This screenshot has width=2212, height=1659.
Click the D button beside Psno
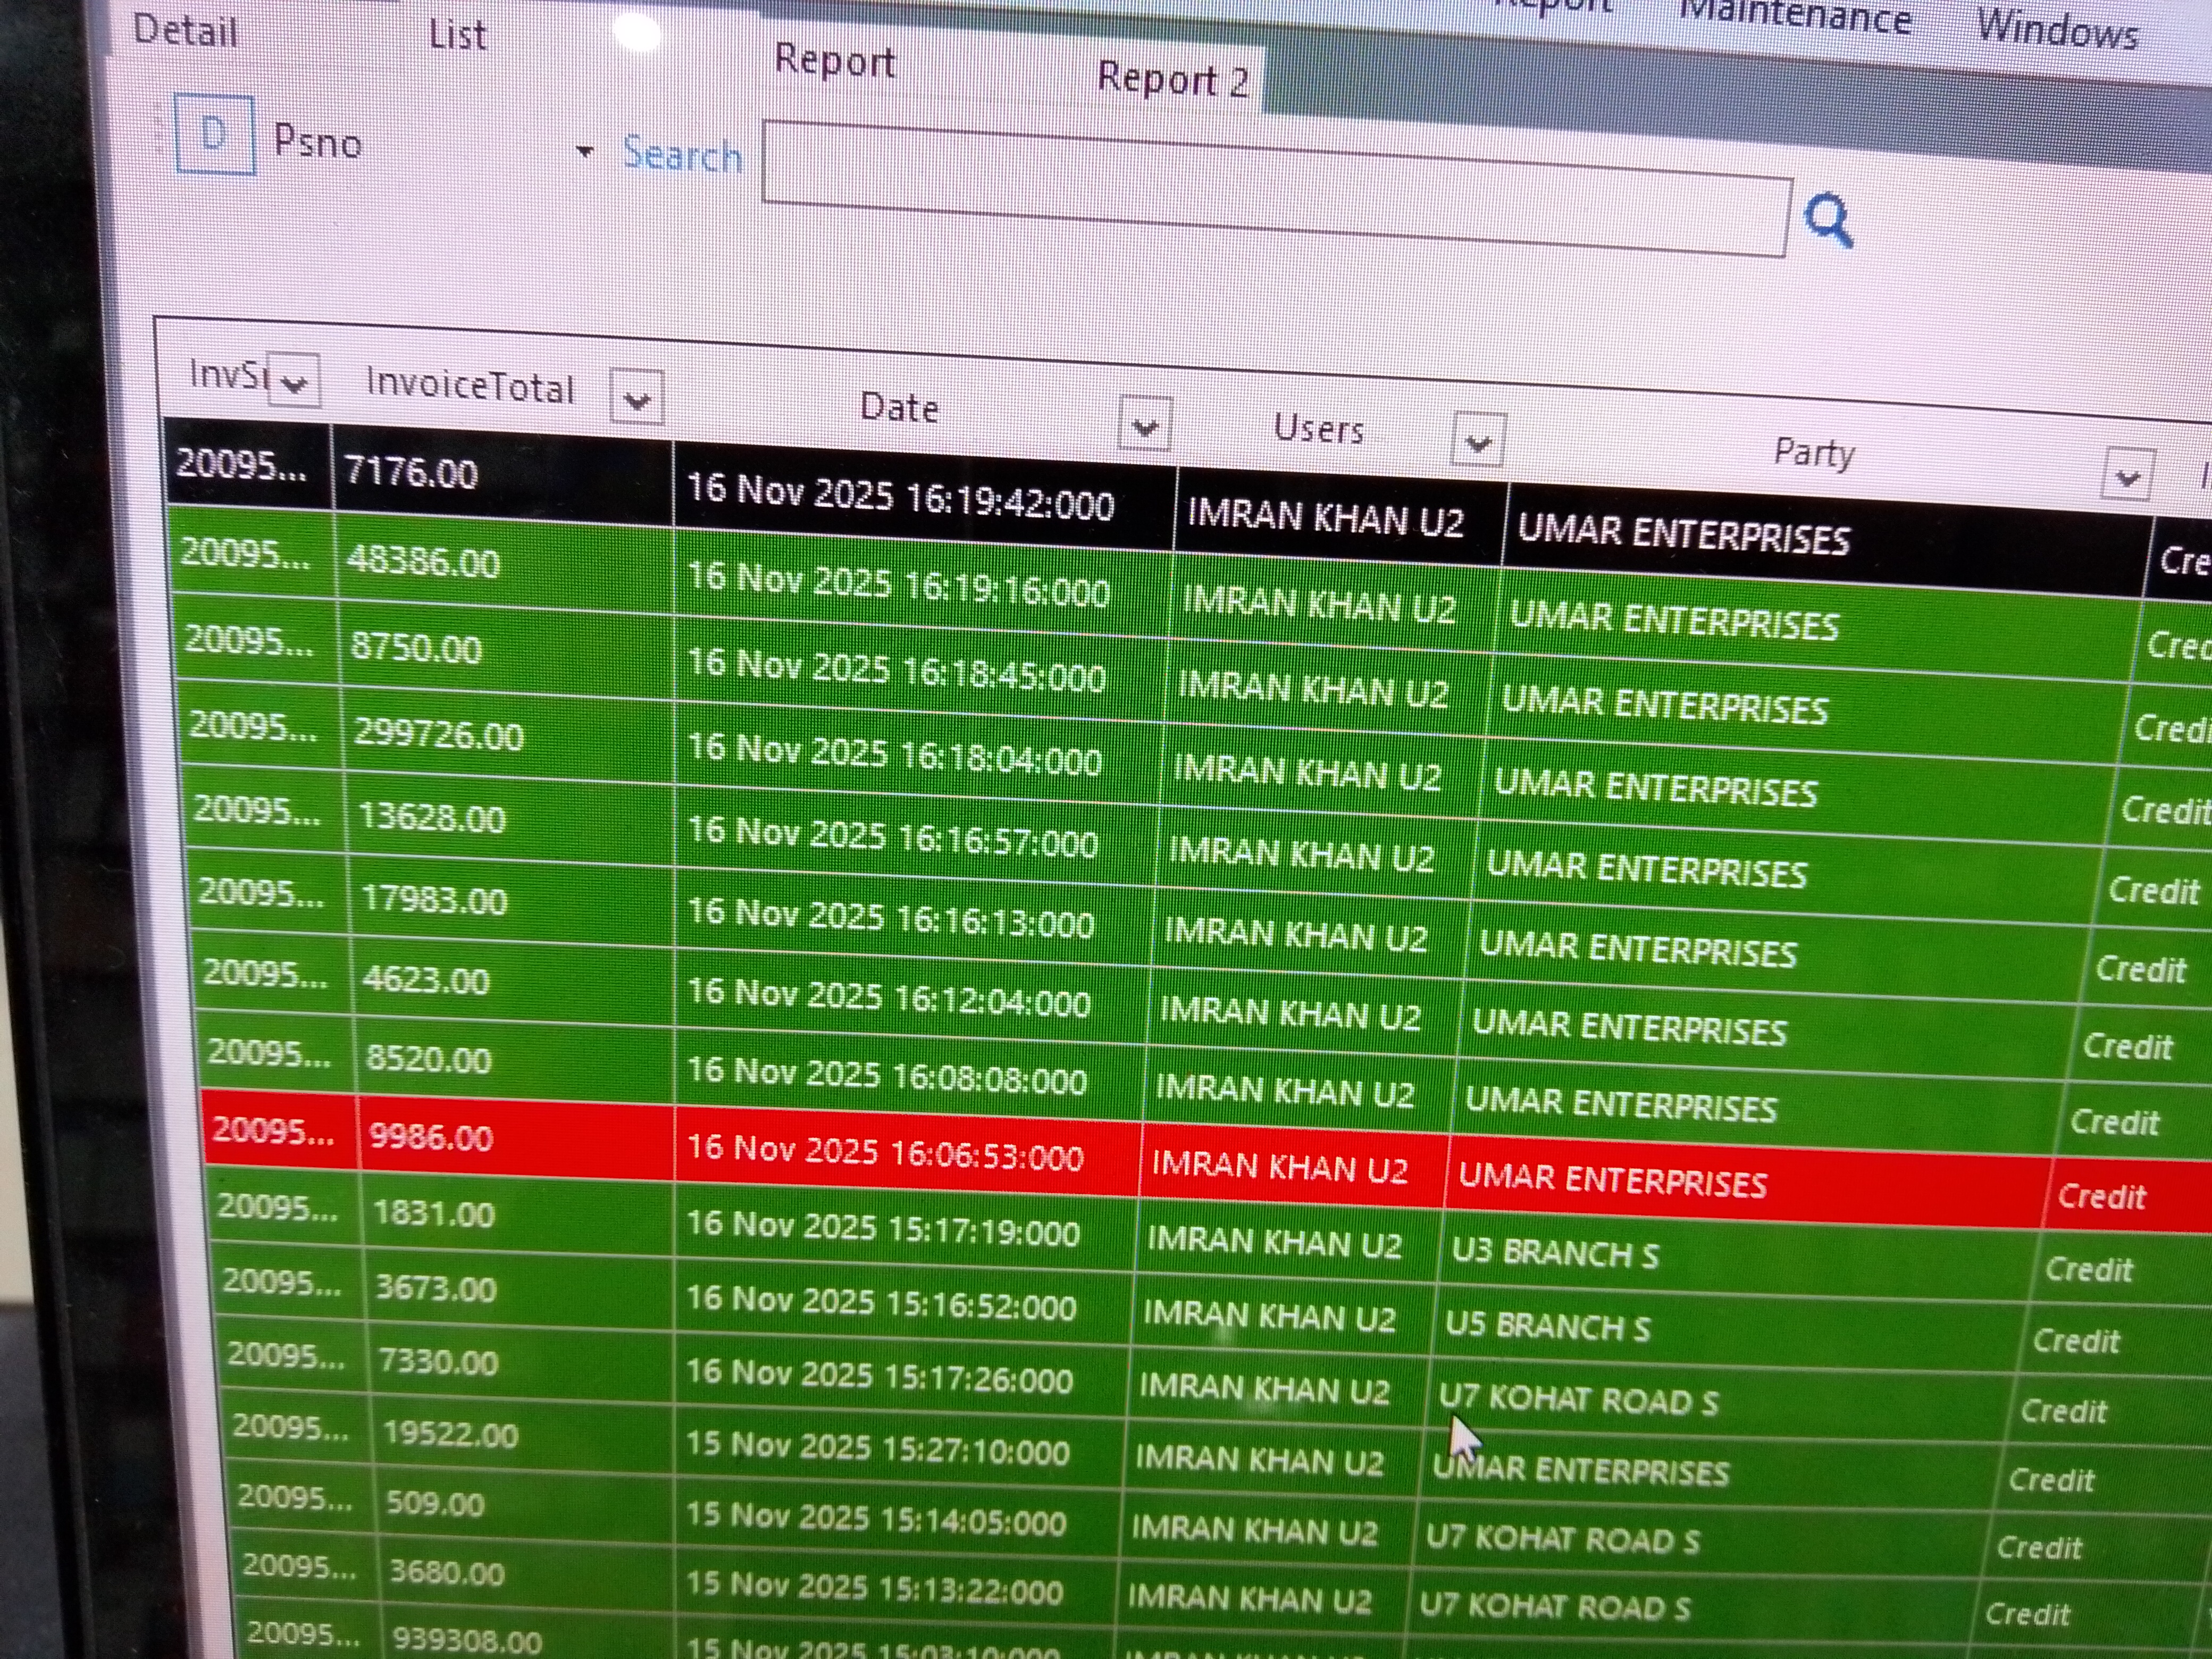click(214, 135)
